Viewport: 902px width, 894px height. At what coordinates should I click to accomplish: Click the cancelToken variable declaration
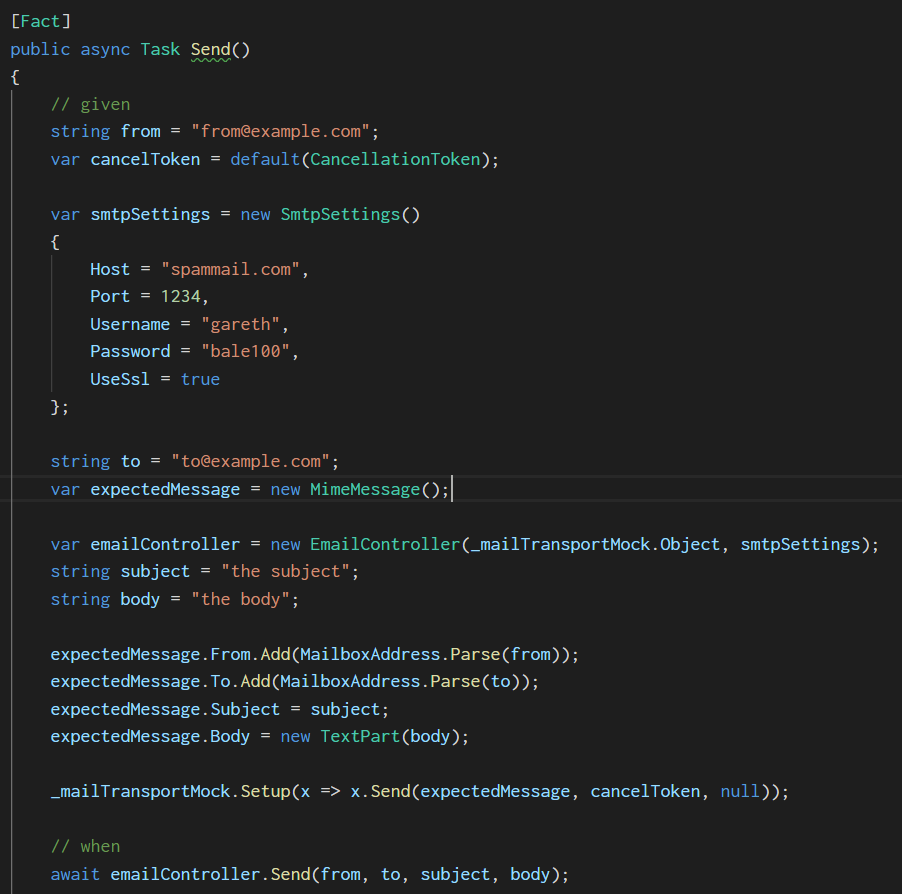(145, 159)
